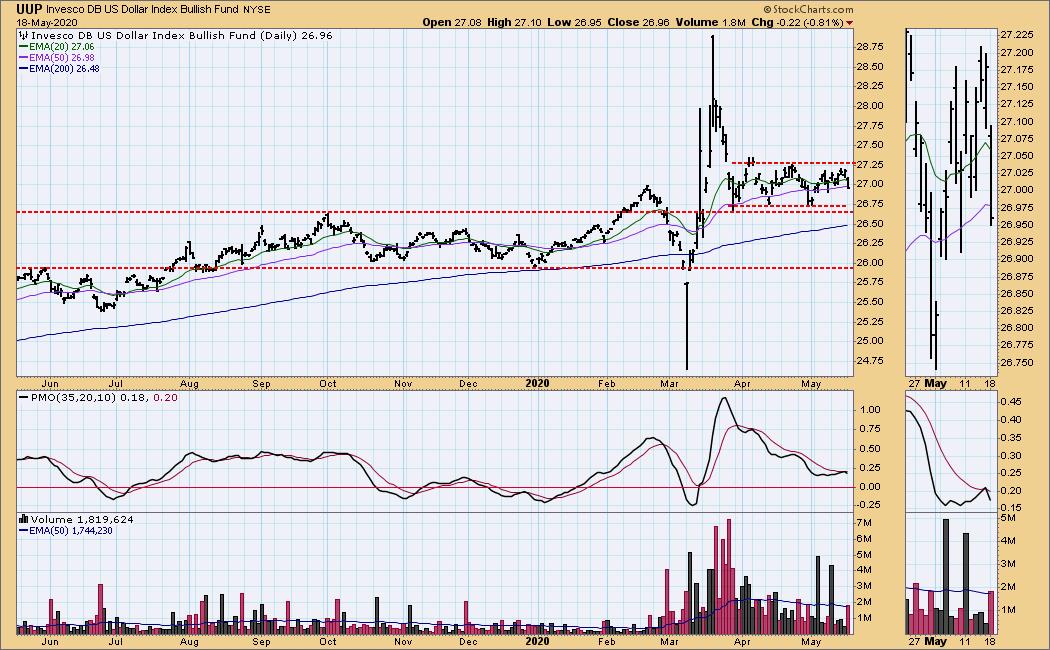Click the NYSE exchange label
The height and width of the screenshot is (650, 1050).
coord(258,10)
